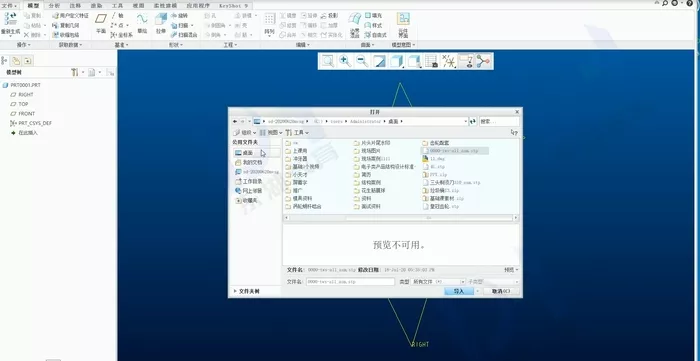Select 我的文档 (My Documents) in common folders
This screenshot has width=700, height=361.
[x=249, y=162]
